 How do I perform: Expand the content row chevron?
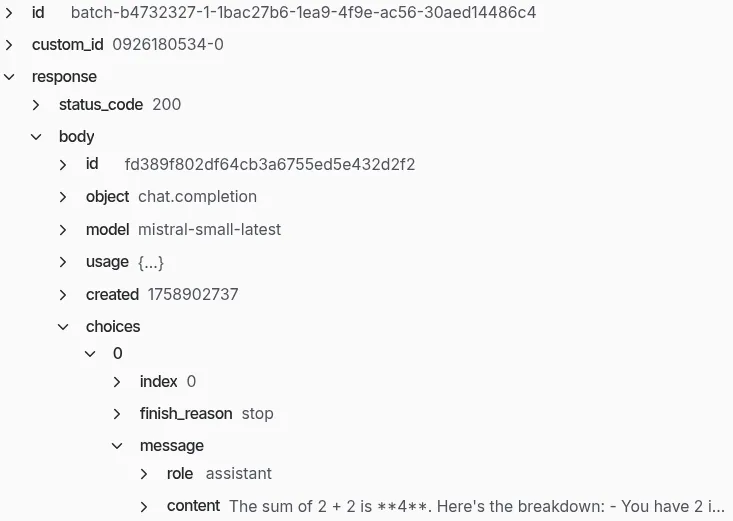pos(145,506)
